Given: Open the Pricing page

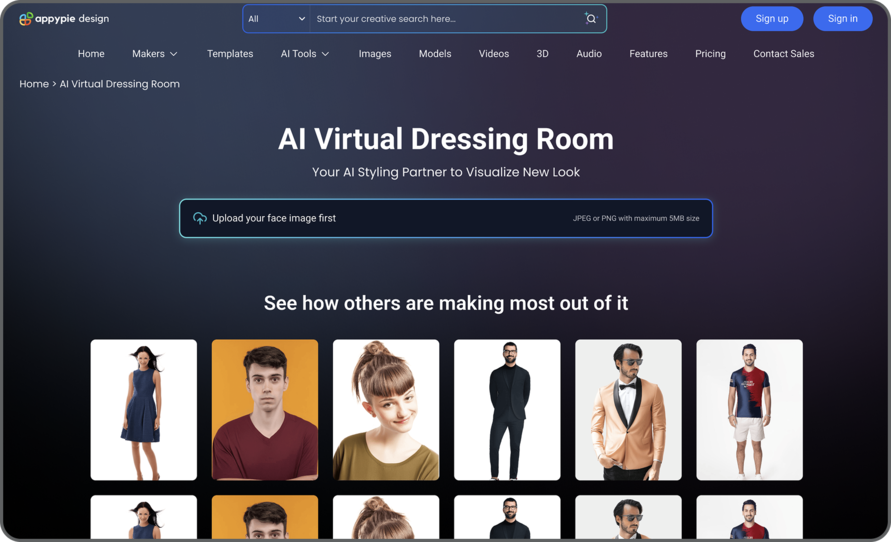Looking at the screenshot, I should [x=710, y=53].
